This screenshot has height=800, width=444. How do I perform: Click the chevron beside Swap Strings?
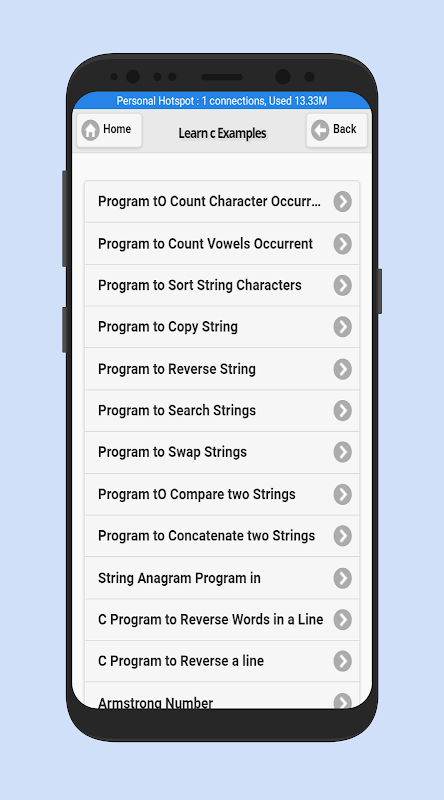(x=343, y=452)
